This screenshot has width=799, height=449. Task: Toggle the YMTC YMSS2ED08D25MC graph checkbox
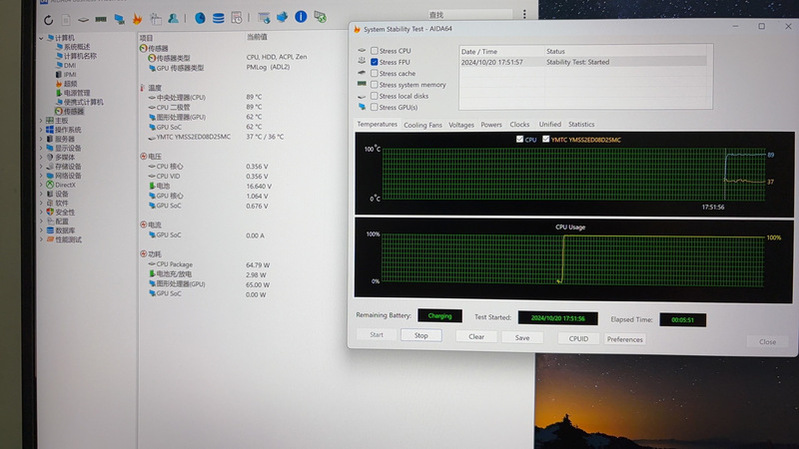[x=546, y=139]
